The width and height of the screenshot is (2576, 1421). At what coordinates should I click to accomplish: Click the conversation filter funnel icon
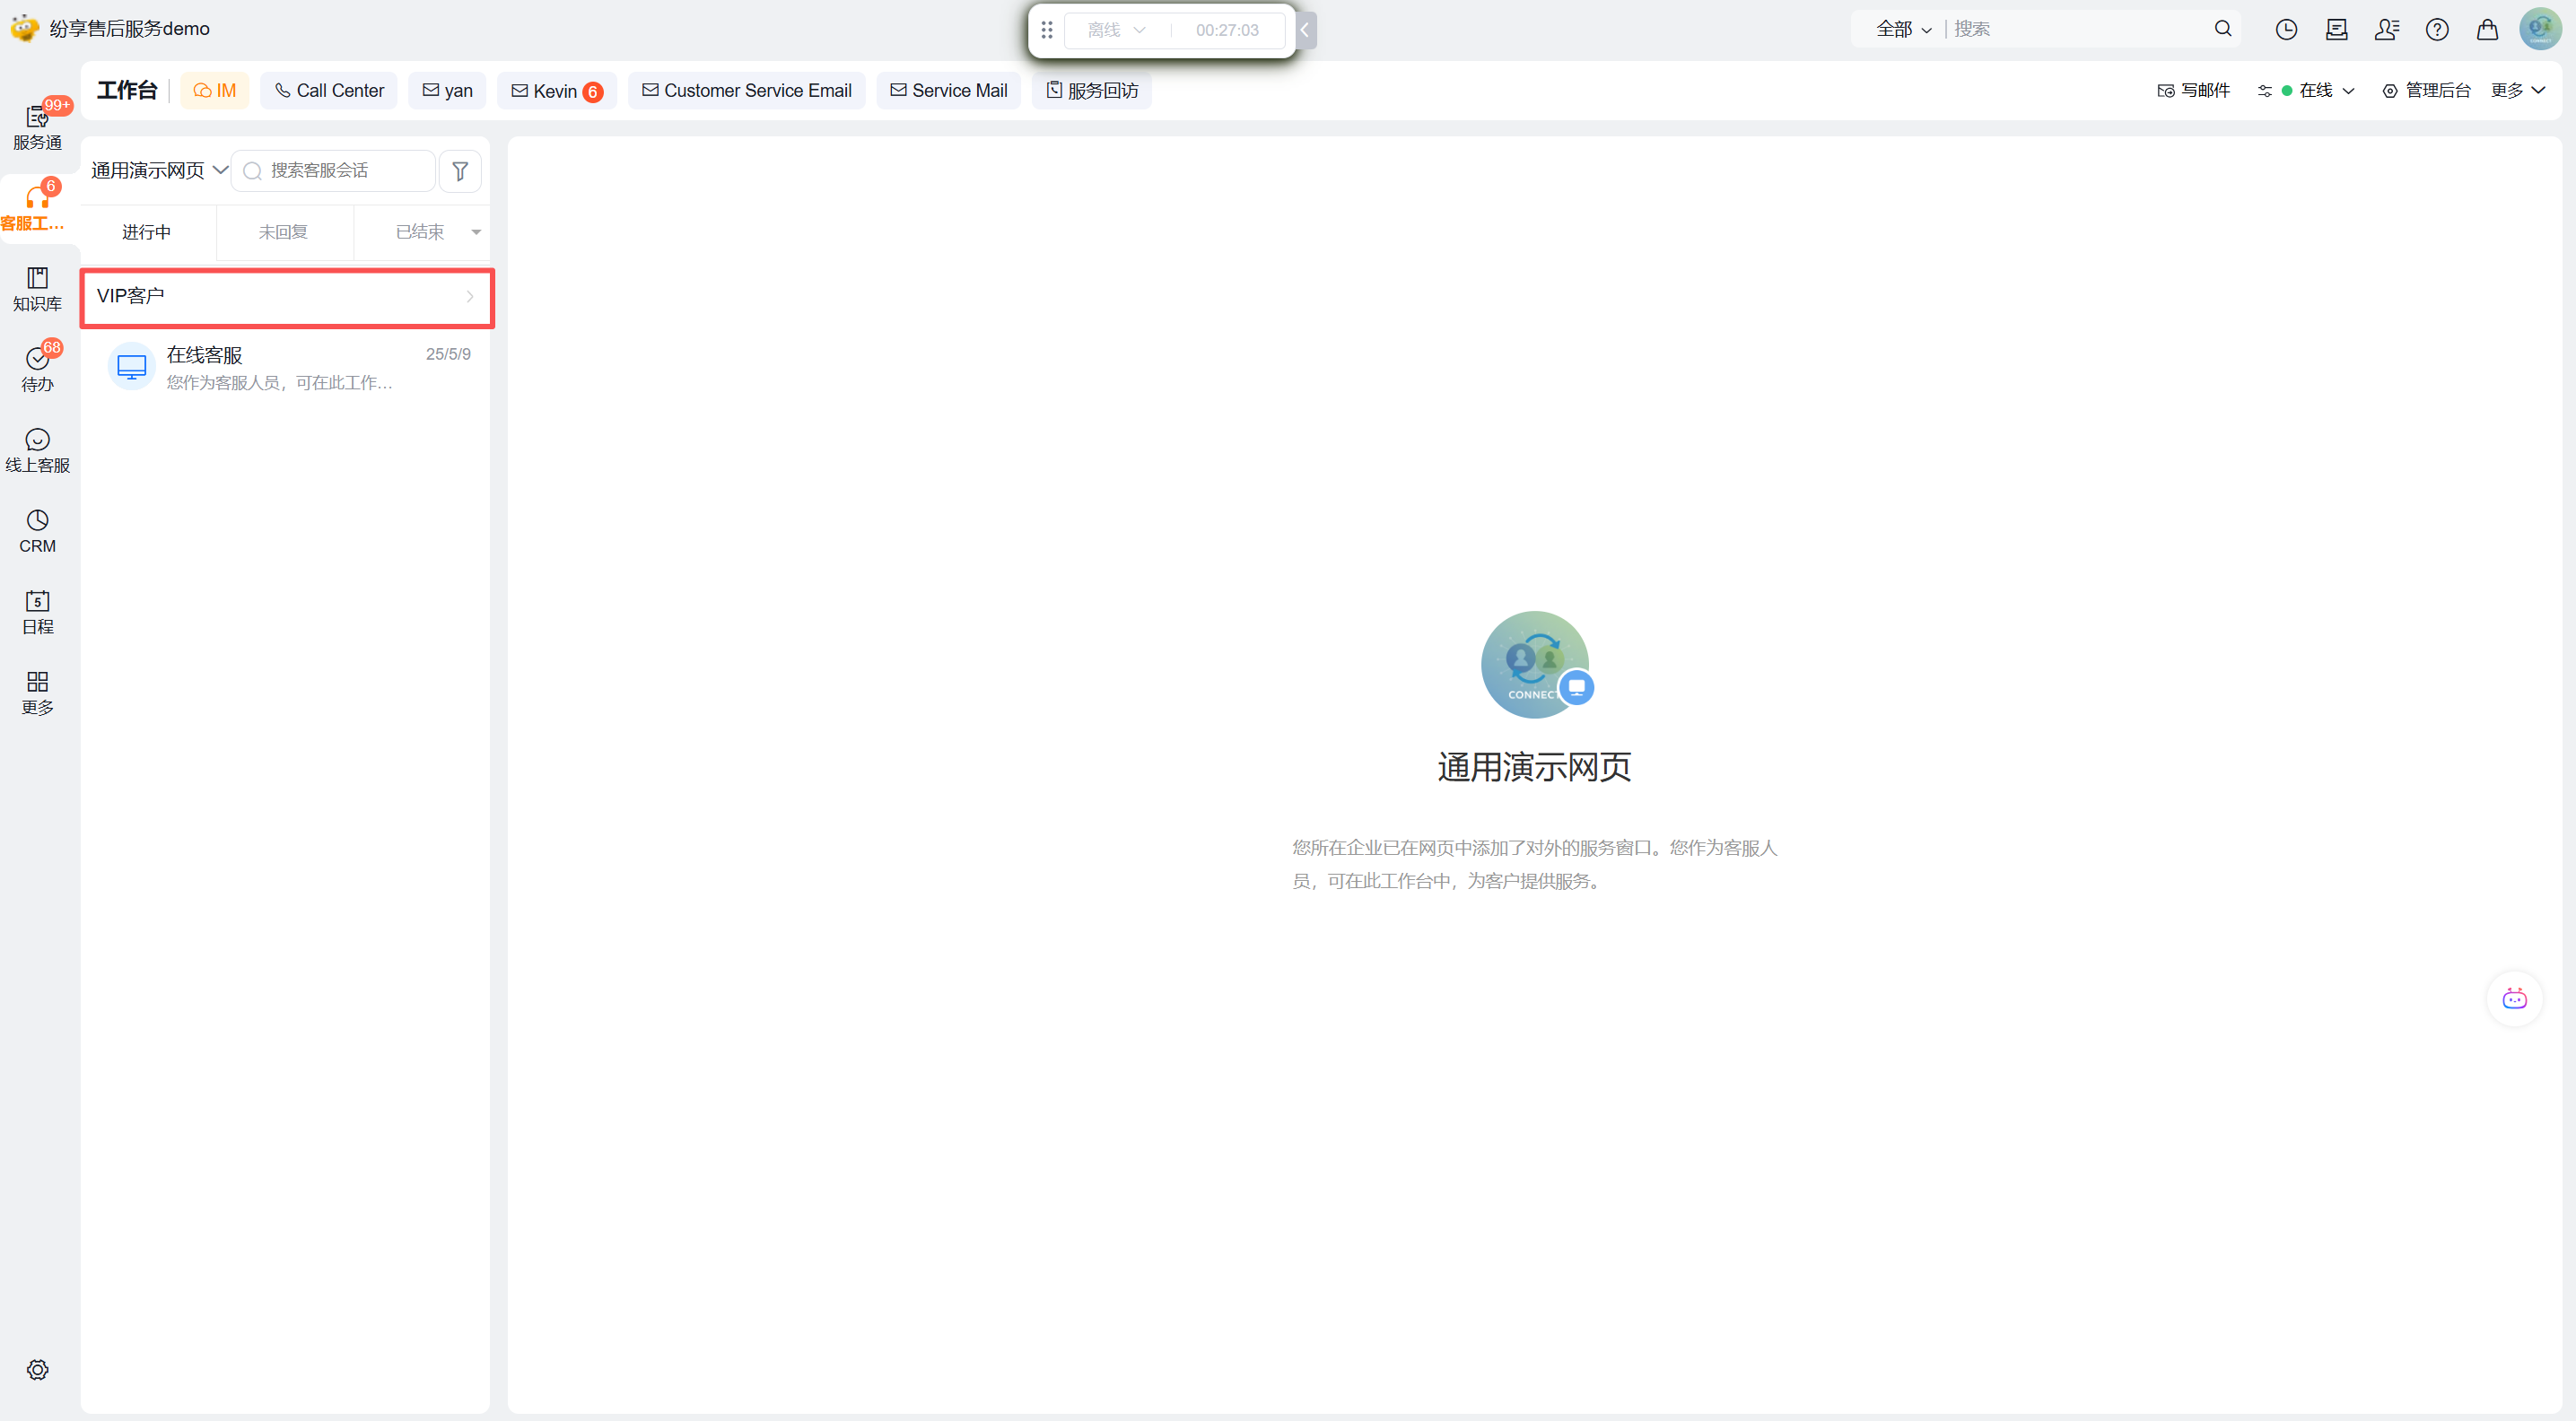coord(460,171)
